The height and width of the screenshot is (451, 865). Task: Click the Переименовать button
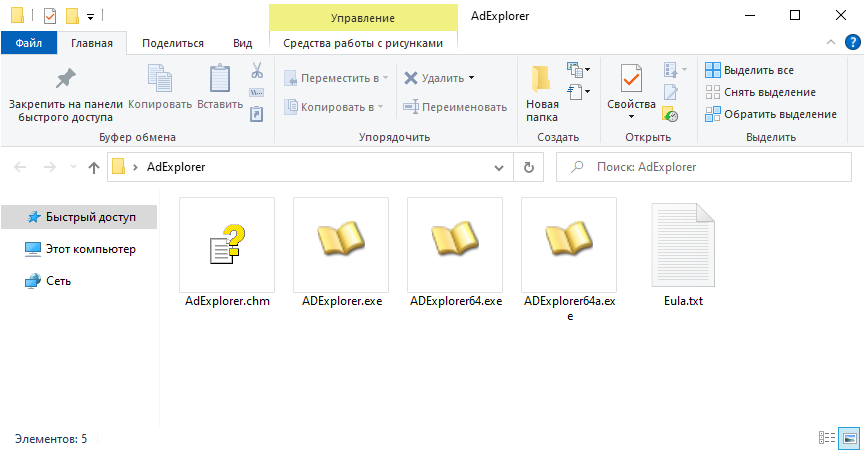(455, 107)
